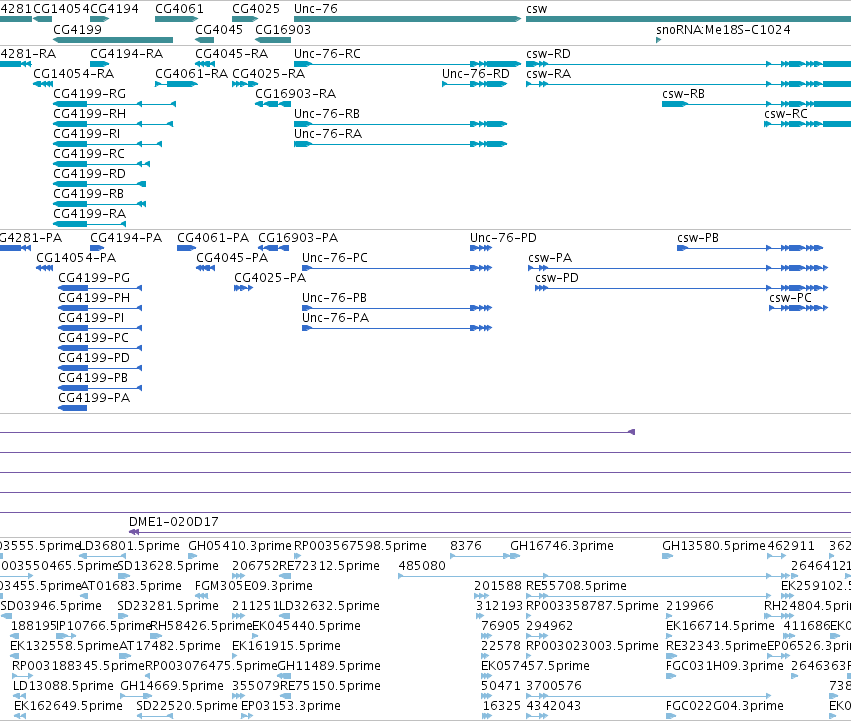851x721 pixels.
Task: Select the csw gene label
Action: (x=536, y=9)
